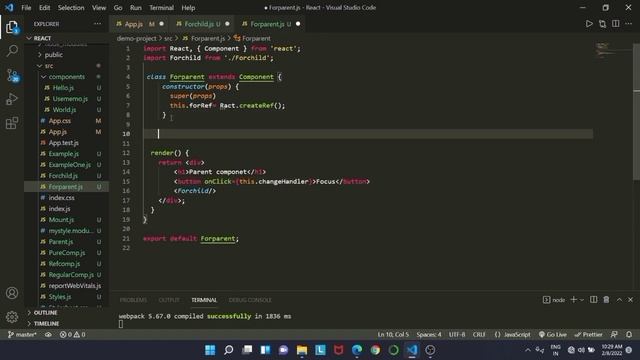Open Windows Start button on taskbar
The image size is (640, 360).
(x=210, y=350)
